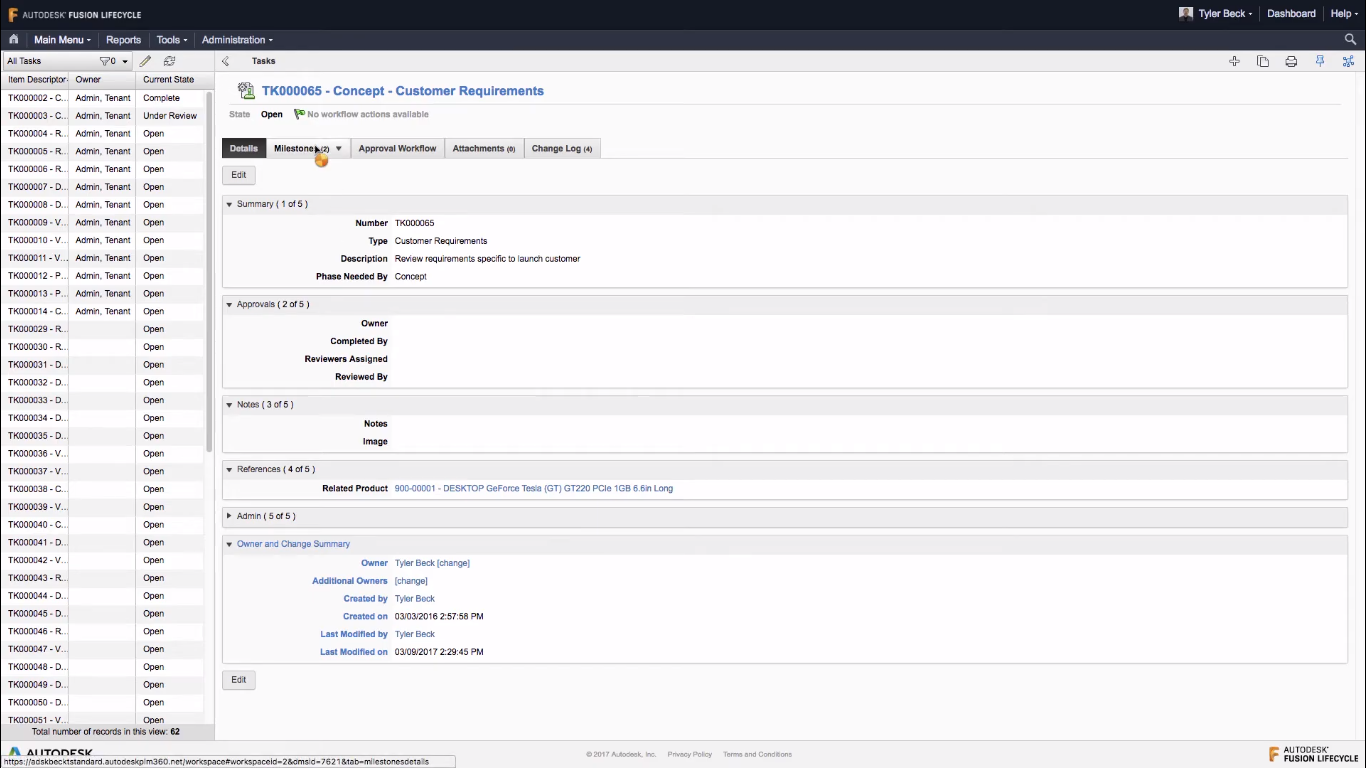Click the Autodesk Fusion Lifecycle header logo

tap(75, 14)
